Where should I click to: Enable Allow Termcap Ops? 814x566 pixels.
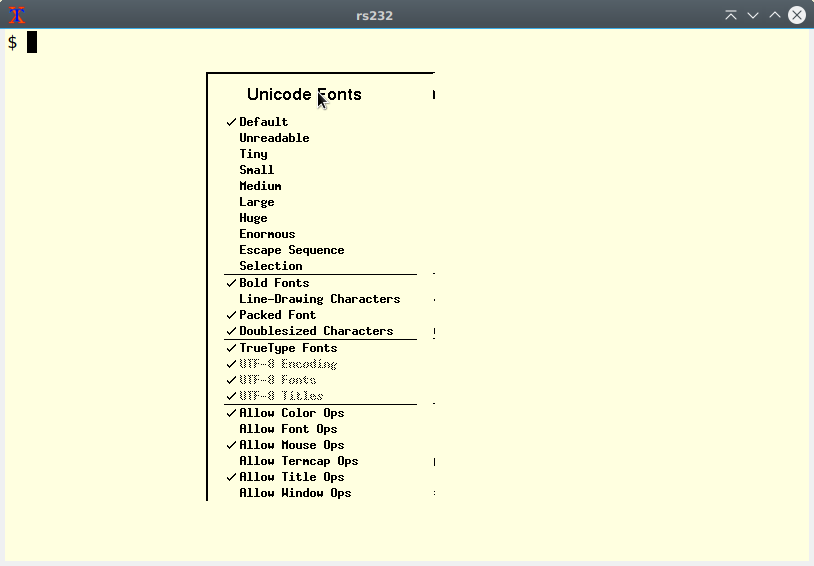pyautogui.click(x=299, y=461)
